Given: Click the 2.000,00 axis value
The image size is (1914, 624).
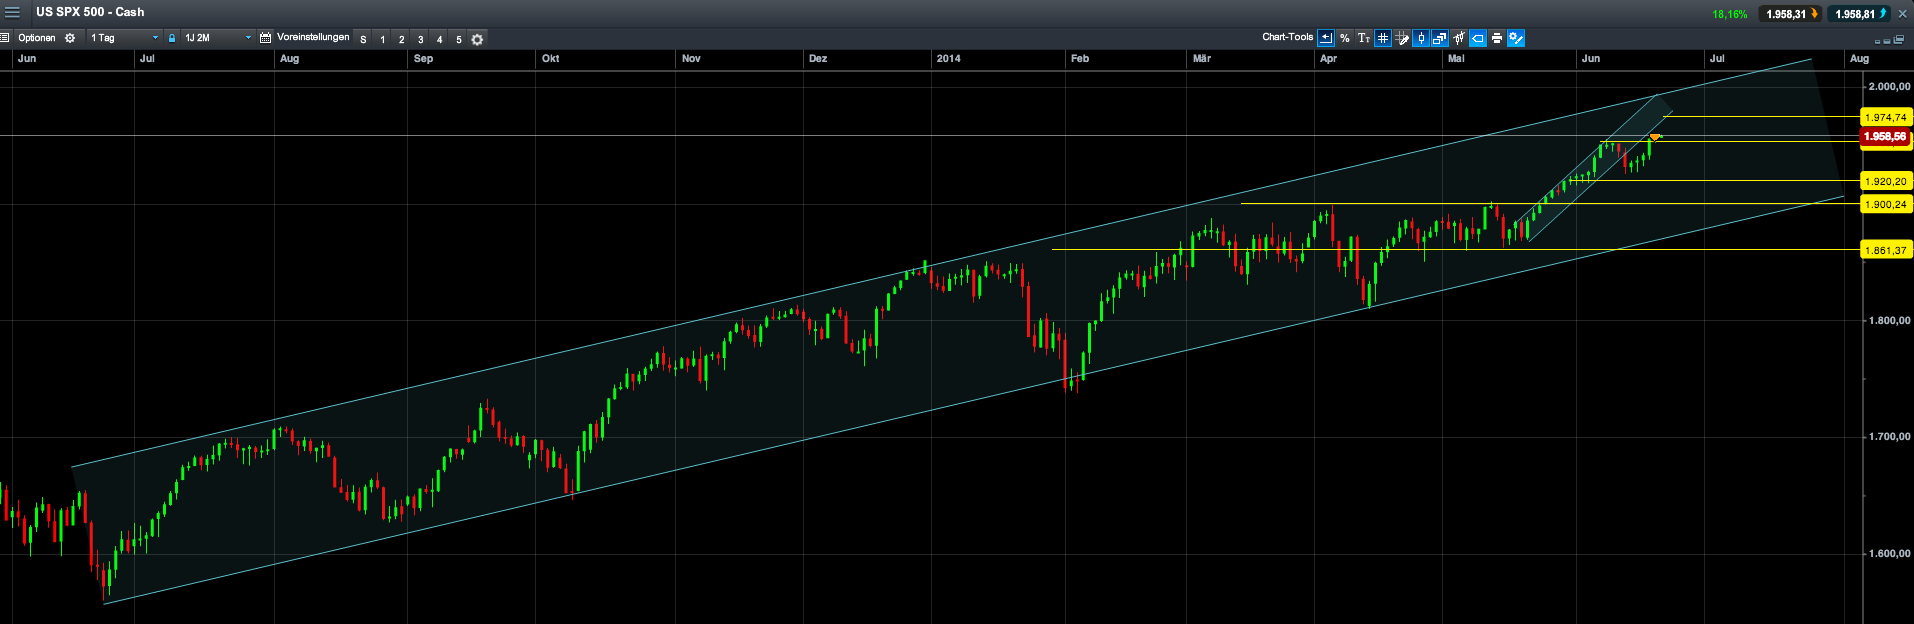Looking at the screenshot, I should tap(1889, 87).
